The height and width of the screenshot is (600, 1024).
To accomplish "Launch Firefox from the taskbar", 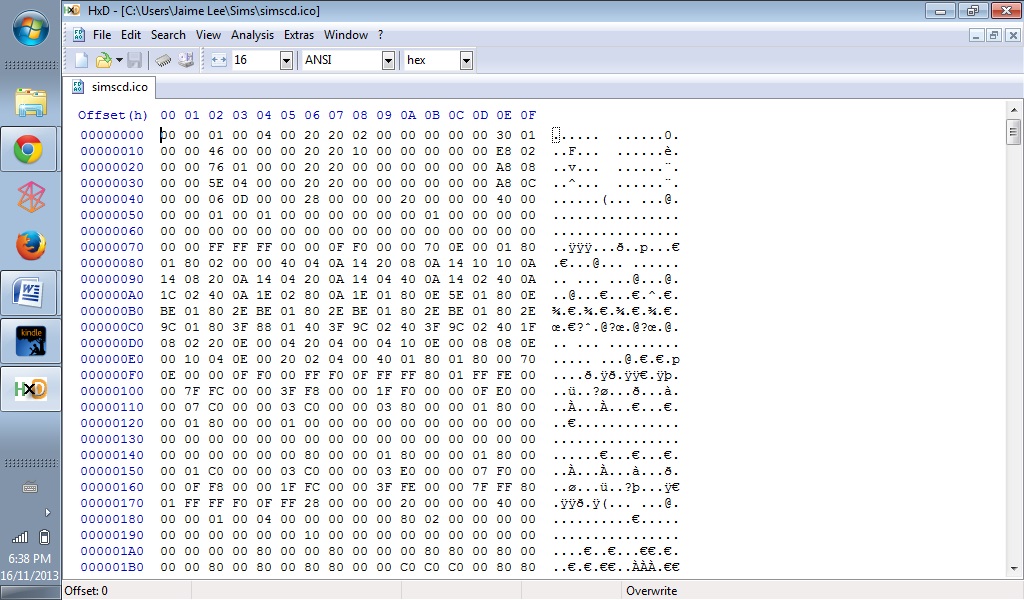I will pyautogui.click(x=31, y=245).
